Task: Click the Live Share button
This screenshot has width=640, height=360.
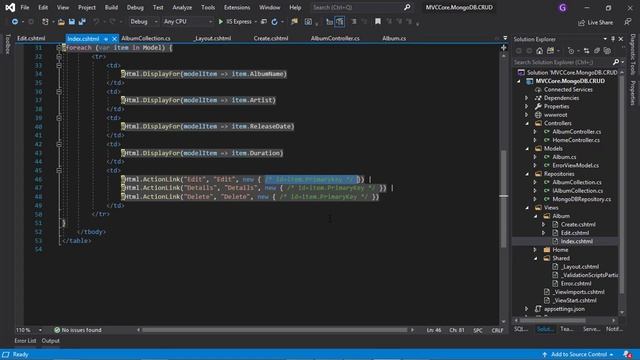Action: coord(596,22)
